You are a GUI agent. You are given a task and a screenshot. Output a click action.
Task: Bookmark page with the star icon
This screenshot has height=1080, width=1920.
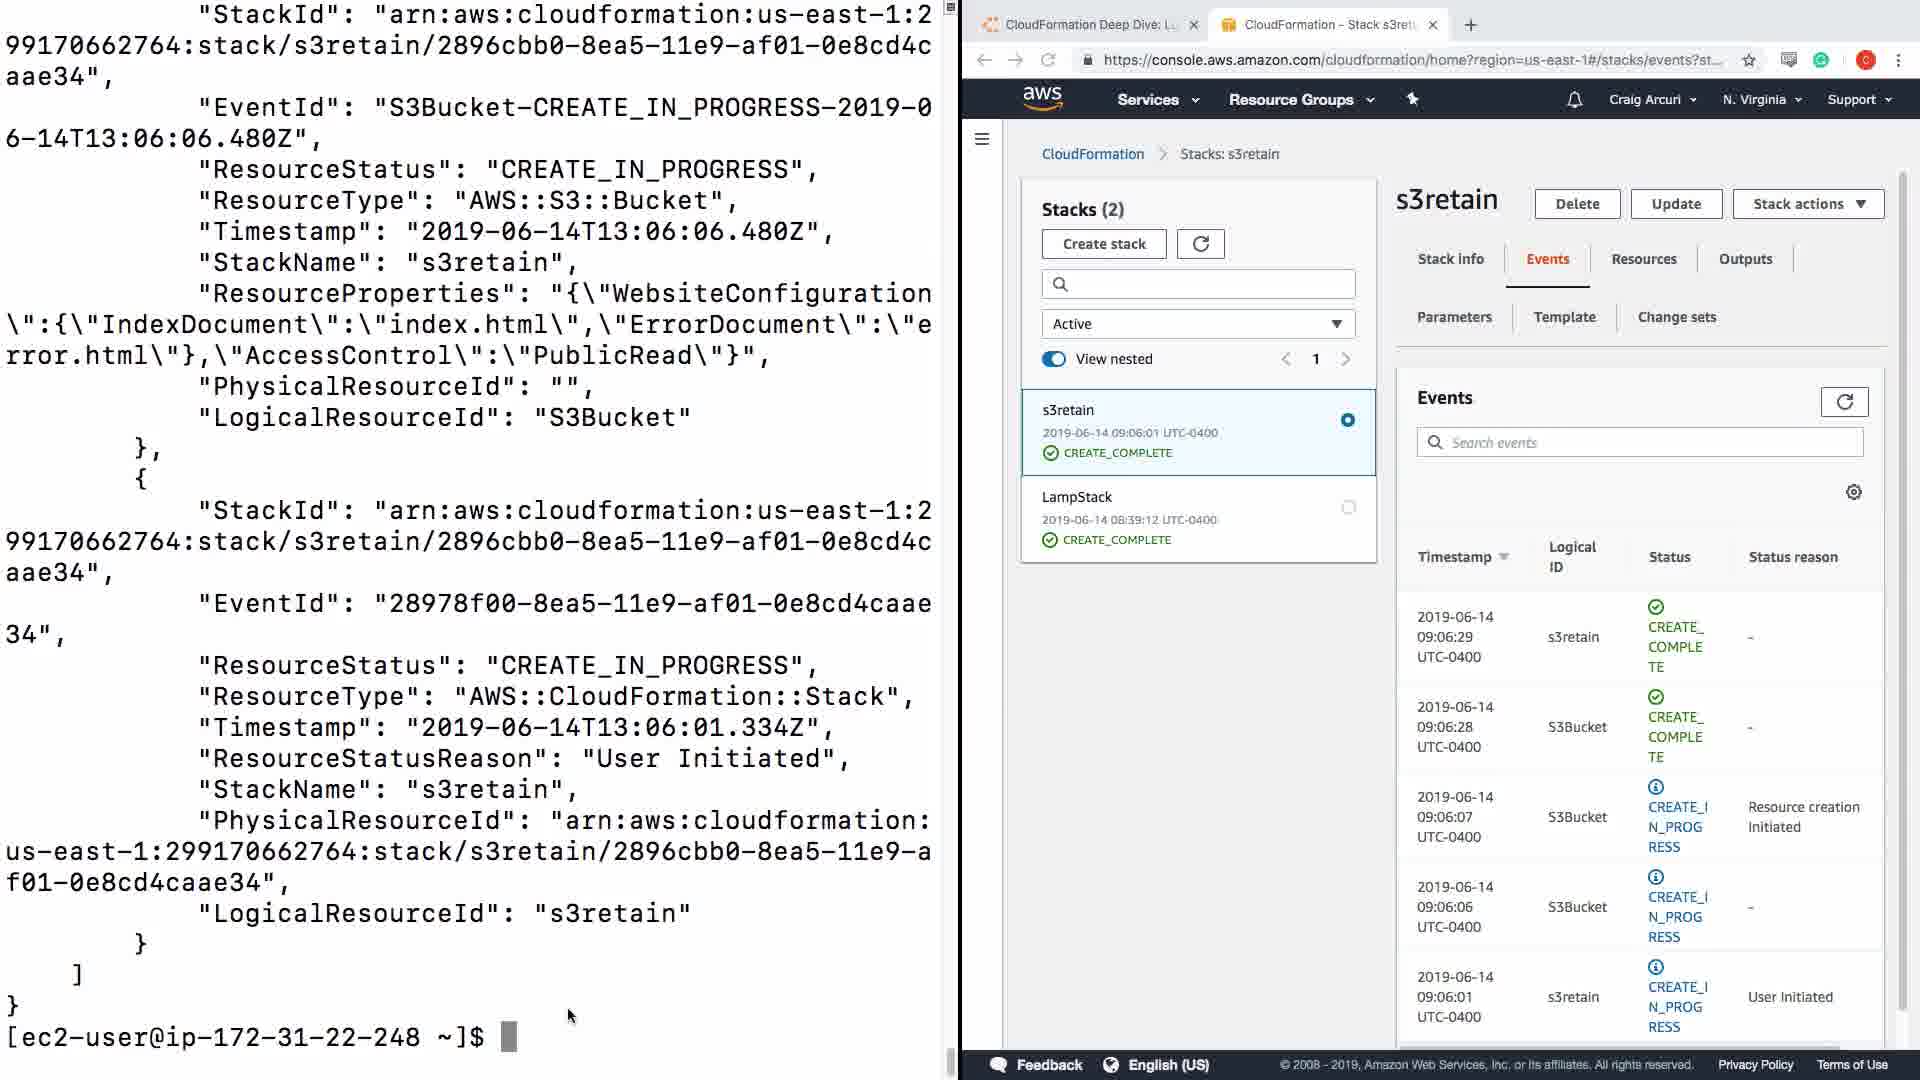[1748, 60]
